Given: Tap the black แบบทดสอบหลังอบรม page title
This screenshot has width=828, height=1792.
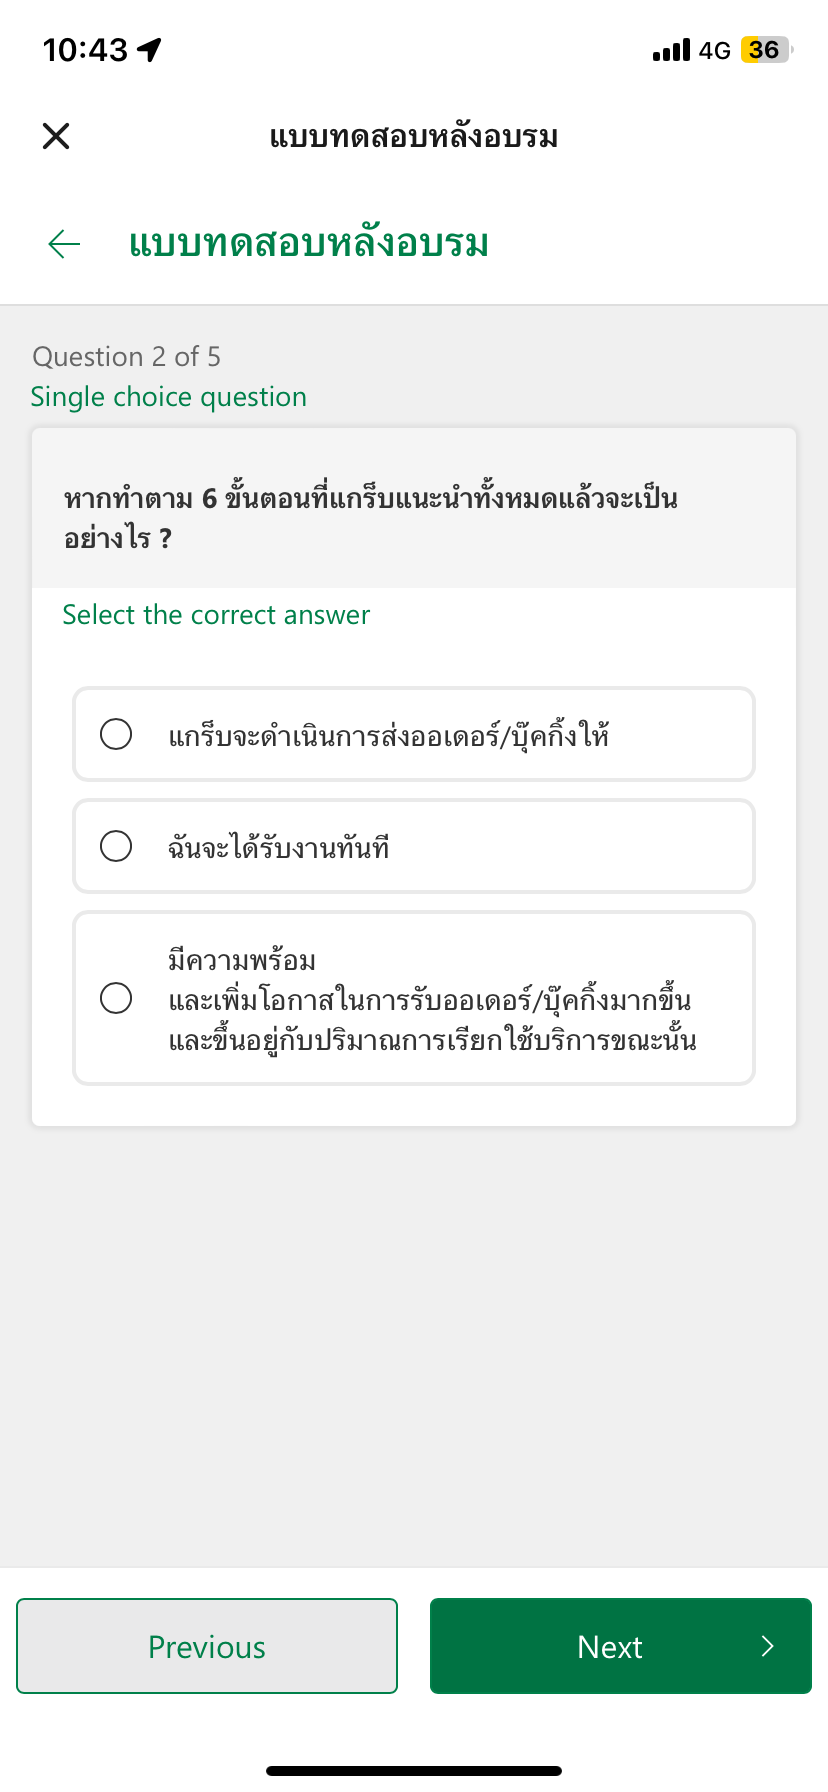Looking at the screenshot, I should pyautogui.click(x=414, y=136).
